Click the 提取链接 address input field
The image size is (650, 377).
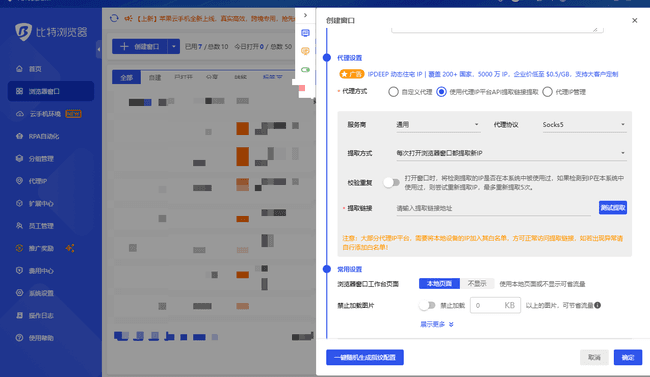click(x=493, y=208)
